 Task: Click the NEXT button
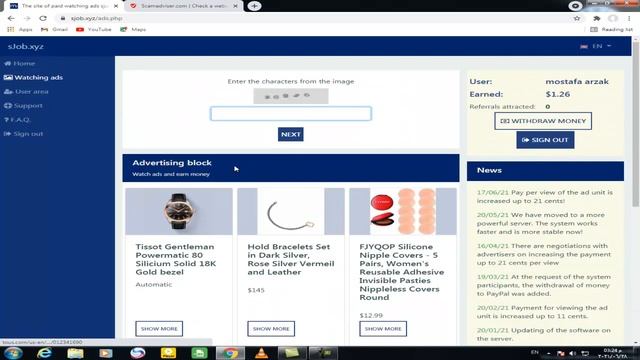291,134
